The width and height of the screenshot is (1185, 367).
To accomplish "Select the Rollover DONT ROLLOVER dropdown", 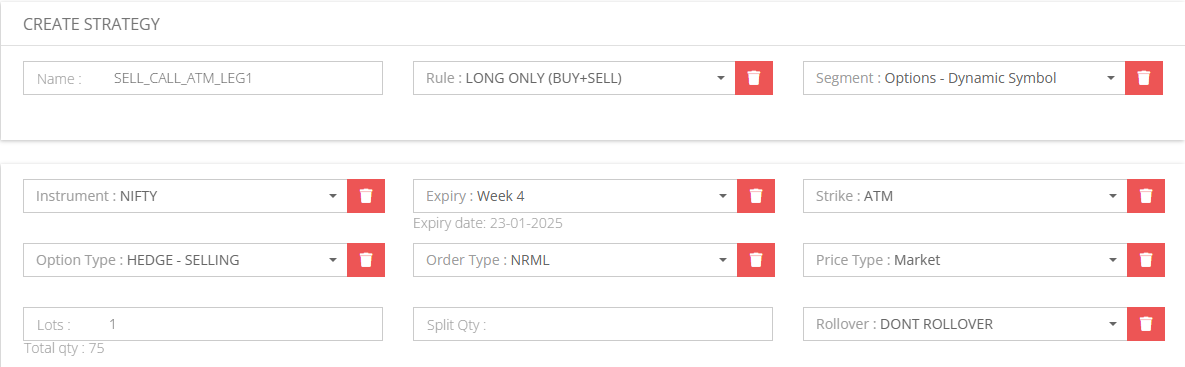I will 965,324.
